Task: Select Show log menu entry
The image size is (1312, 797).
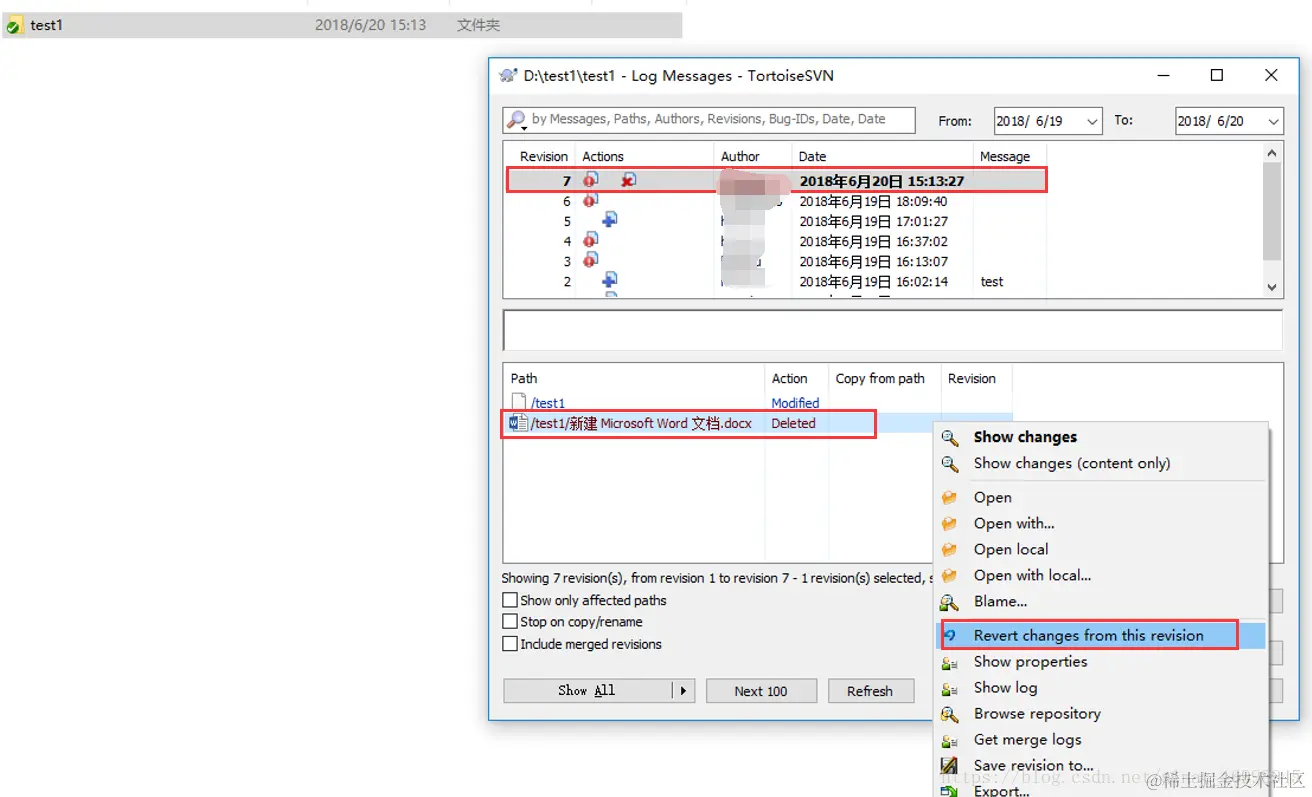Action: point(1005,687)
